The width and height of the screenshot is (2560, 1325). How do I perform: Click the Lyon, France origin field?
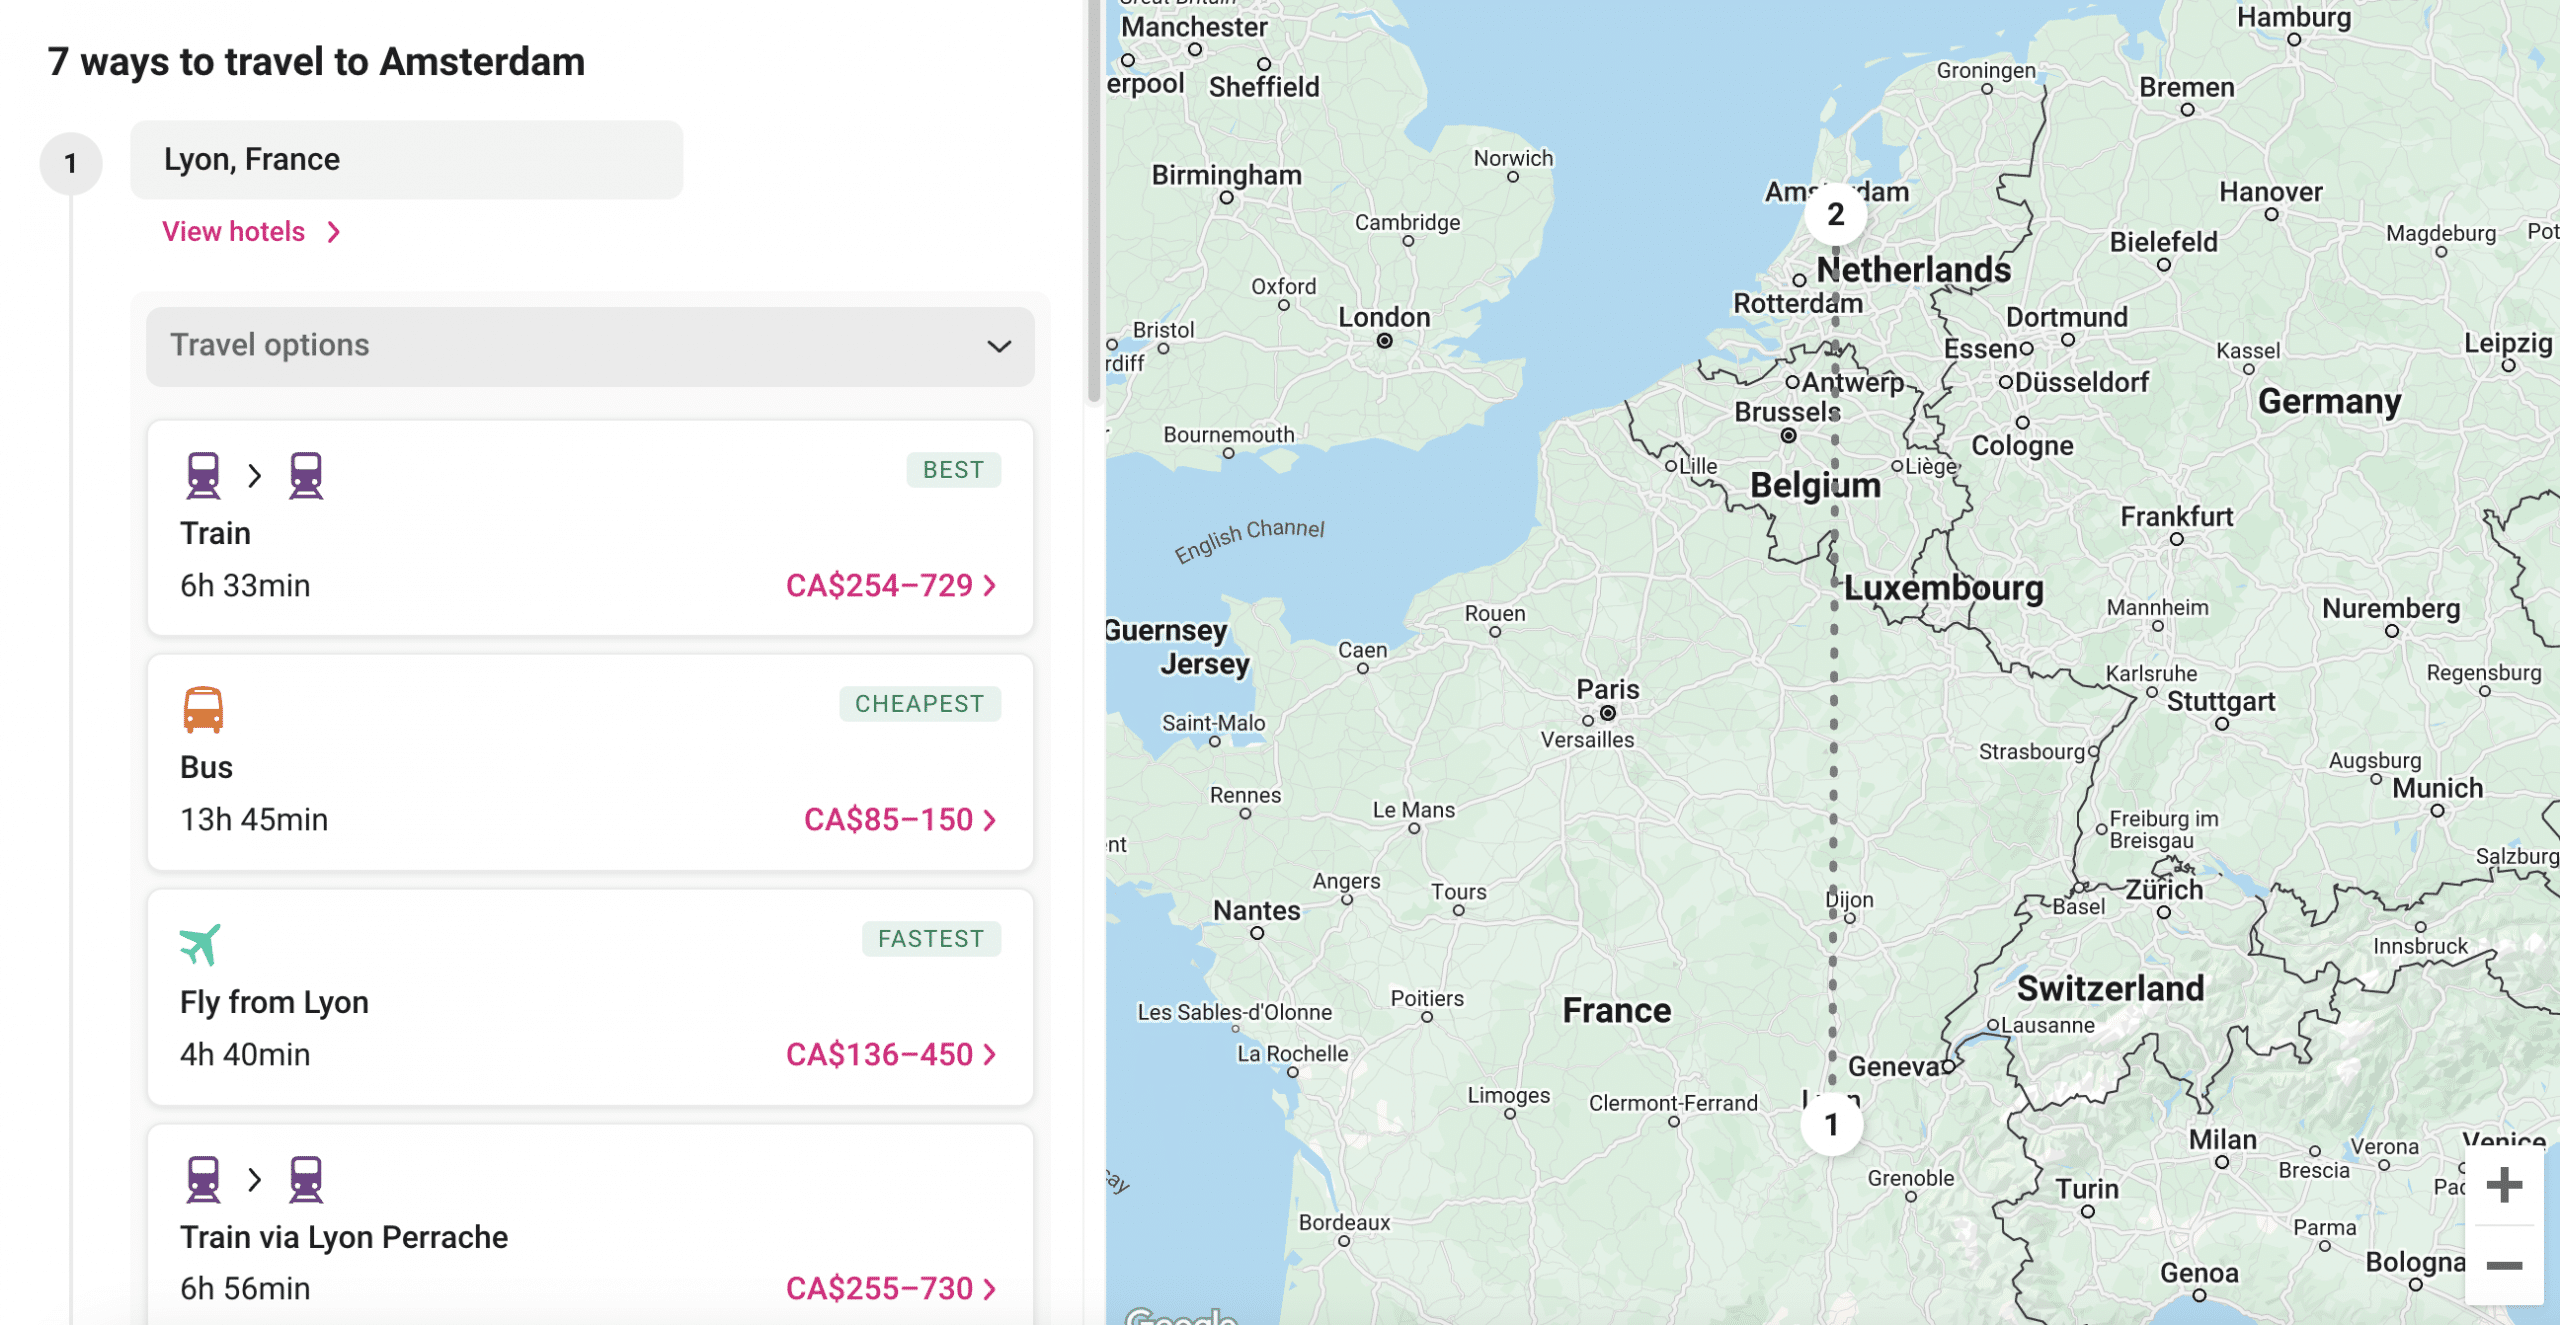pyautogui.click(x=406, y=160)
